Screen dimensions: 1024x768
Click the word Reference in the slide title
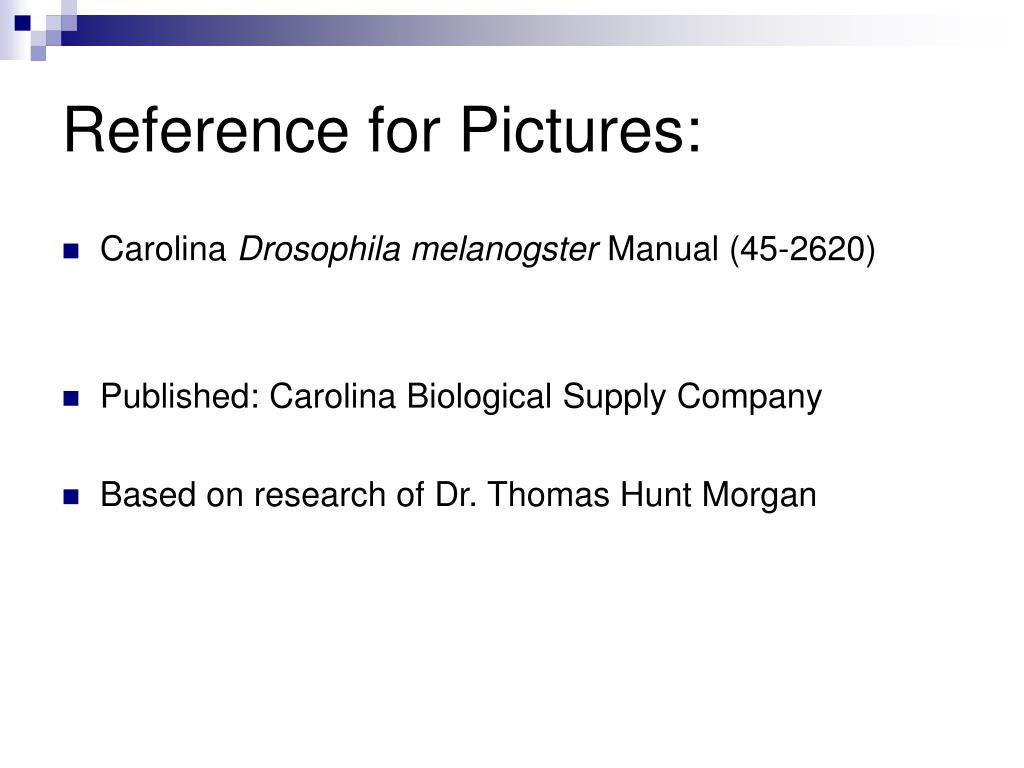click(x=206, y=130)
